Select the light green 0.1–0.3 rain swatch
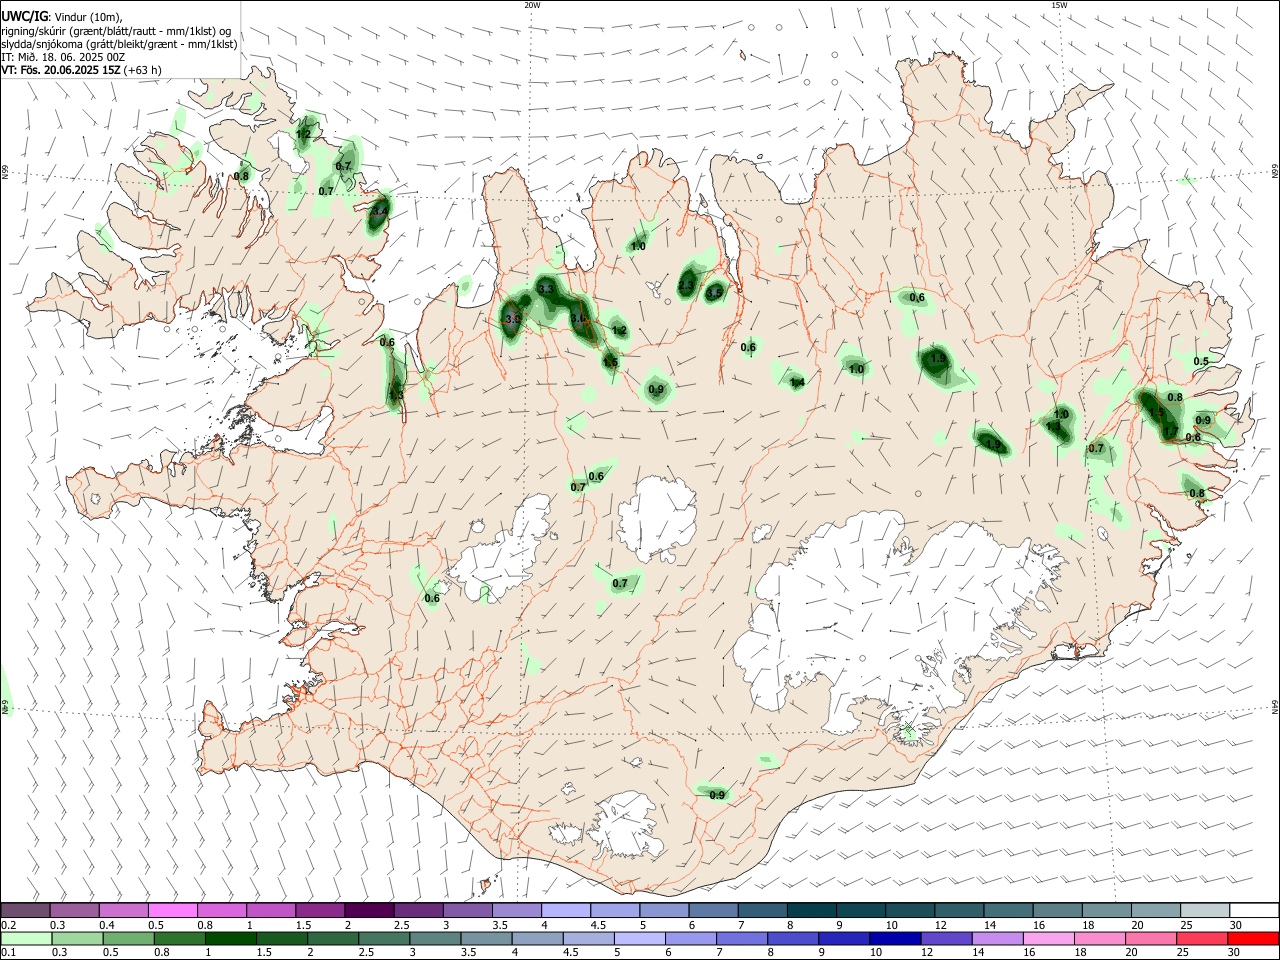 coord(27,939)
